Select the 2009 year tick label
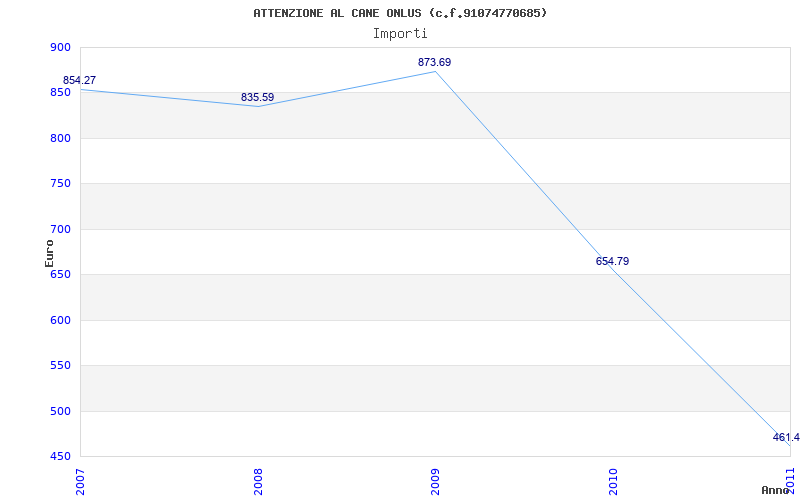This screenshot has width=800, height=500. (x=436, y=480)
